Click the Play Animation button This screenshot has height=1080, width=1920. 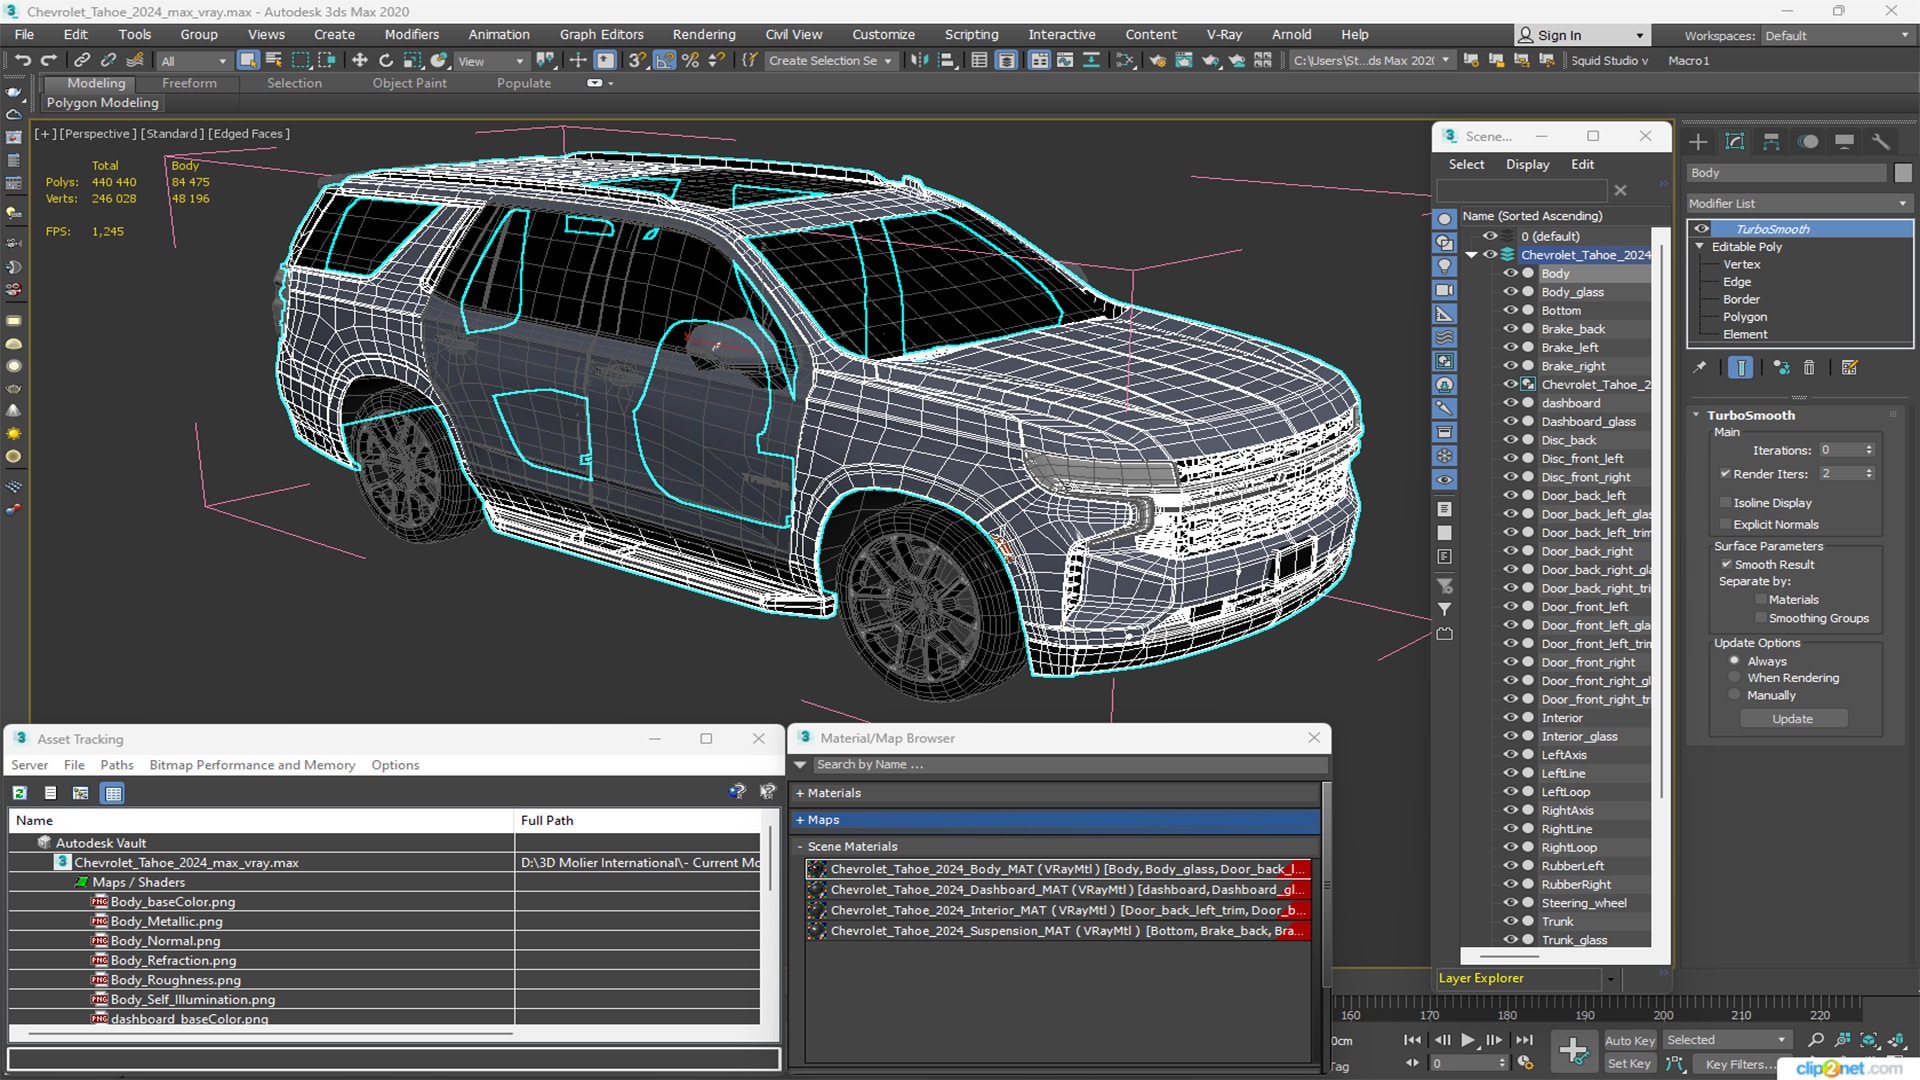[1467, 1040]
